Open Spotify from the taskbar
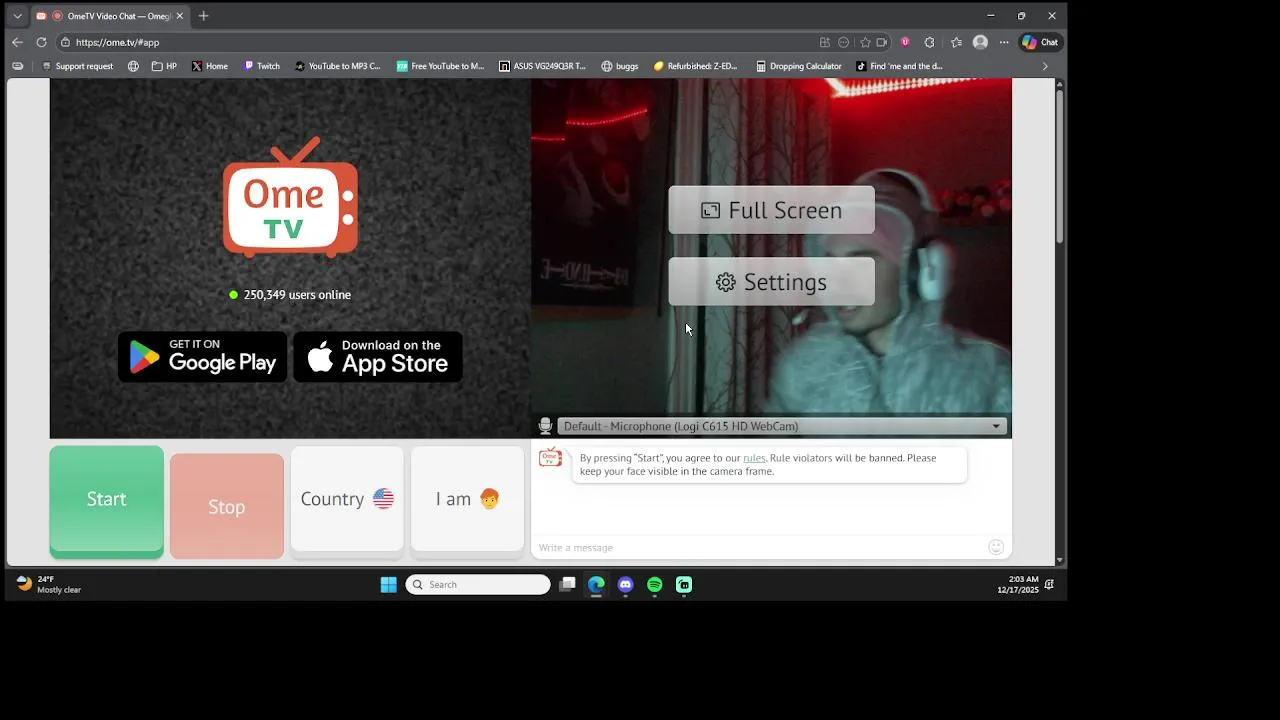1280x720 pixels. (x=654, y=585)
